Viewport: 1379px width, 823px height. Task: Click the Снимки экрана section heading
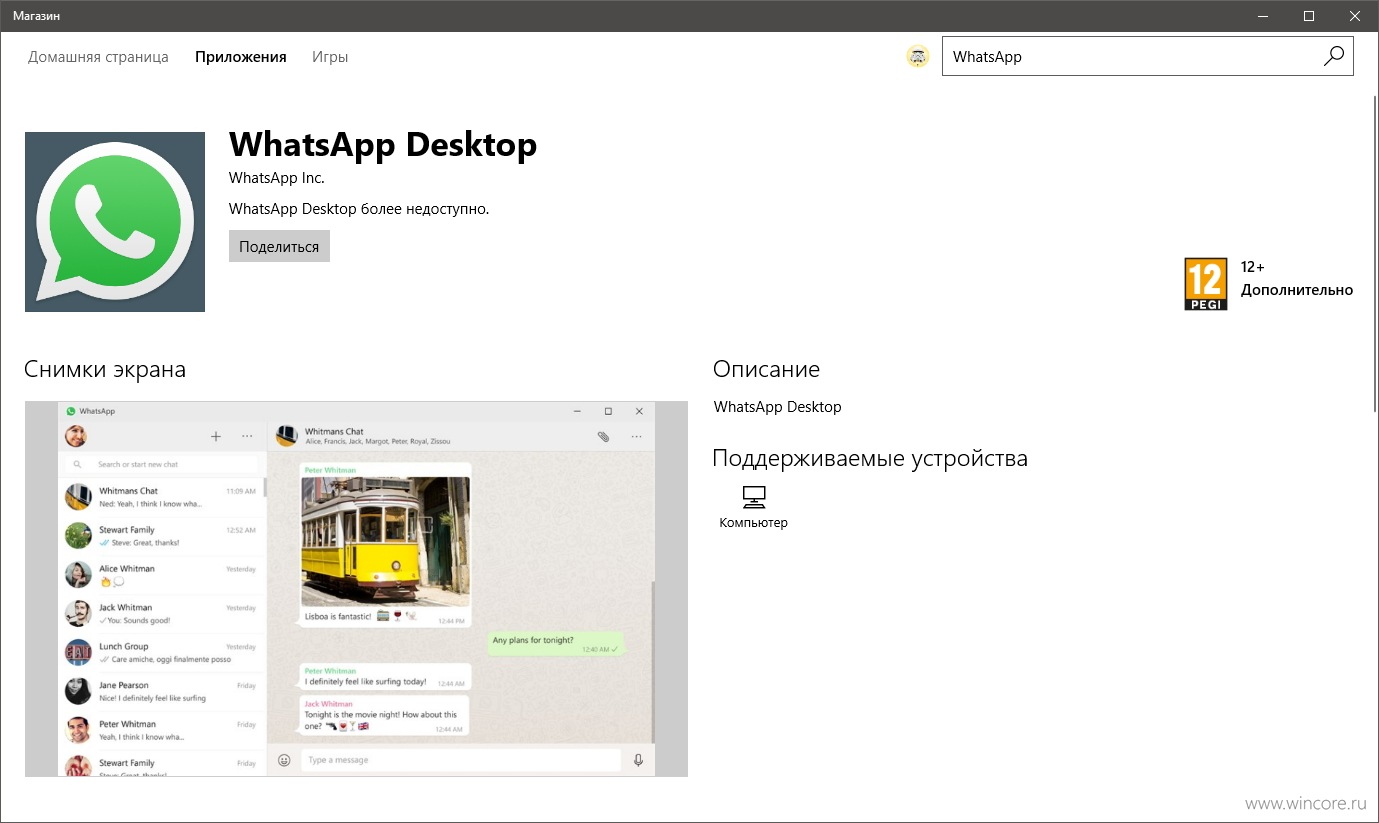(105, 369)
